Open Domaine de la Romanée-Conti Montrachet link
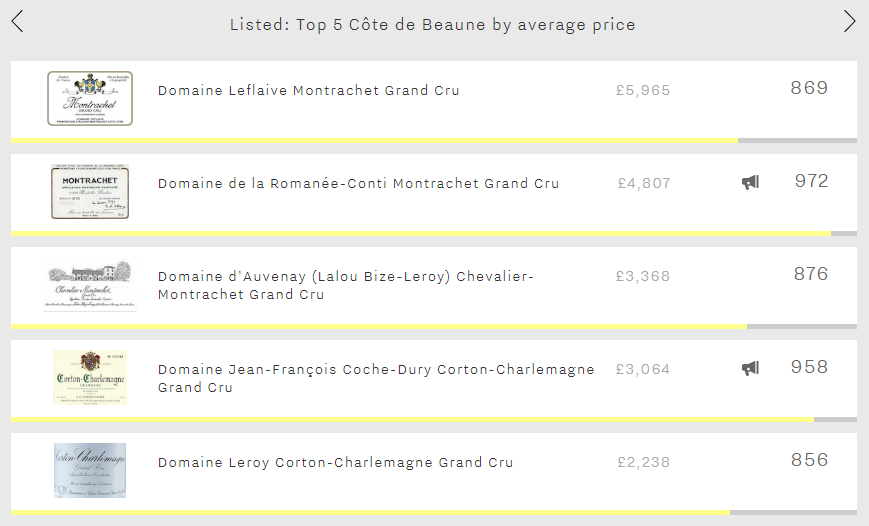This screenshot has height=526, width=869. [x=359, y=183]
